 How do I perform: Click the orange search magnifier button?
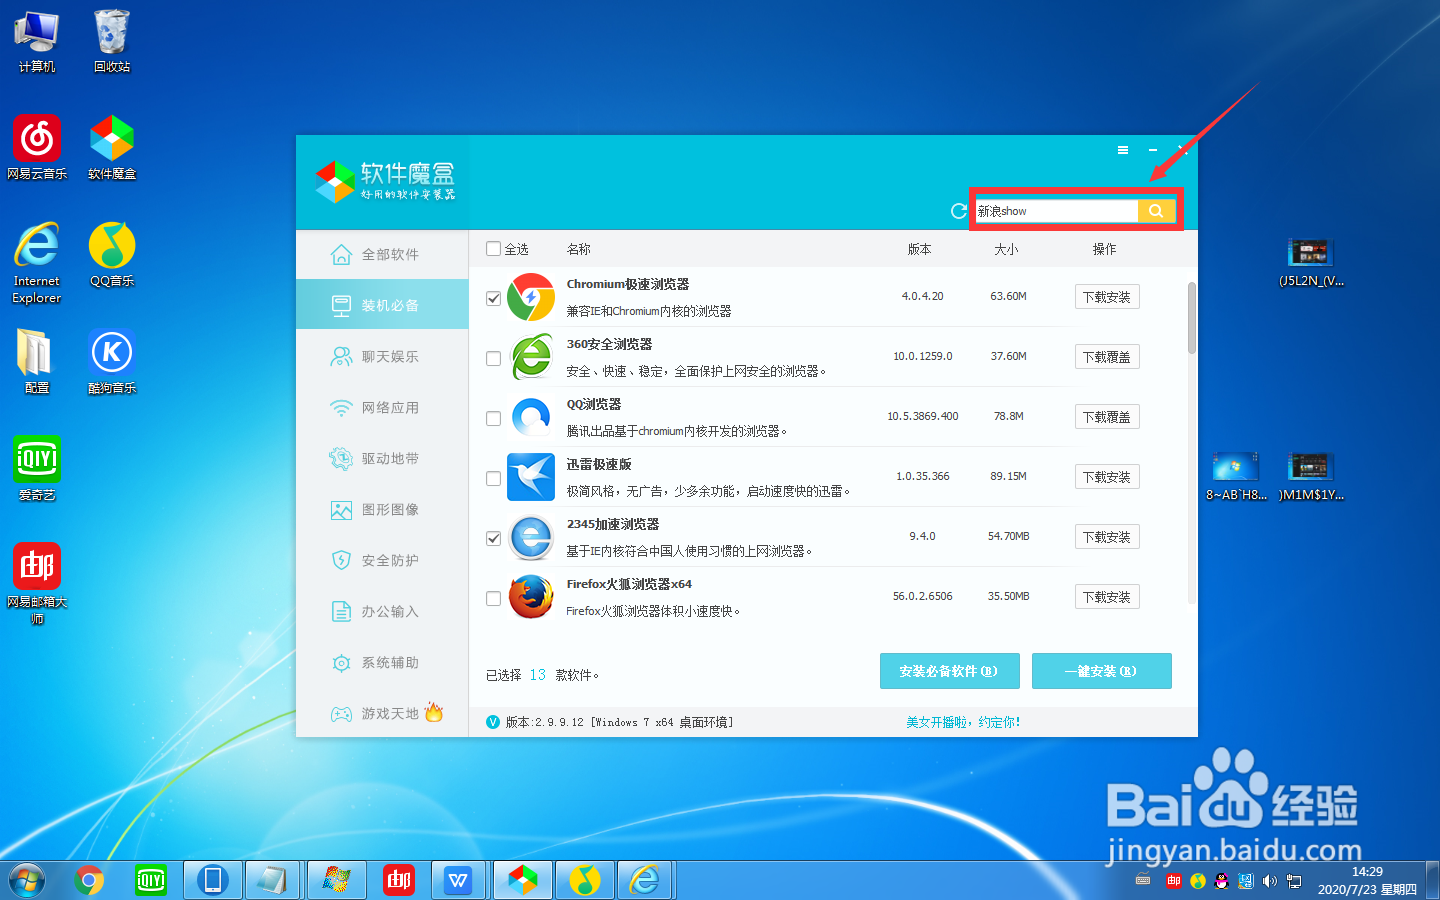point(1156,211)
